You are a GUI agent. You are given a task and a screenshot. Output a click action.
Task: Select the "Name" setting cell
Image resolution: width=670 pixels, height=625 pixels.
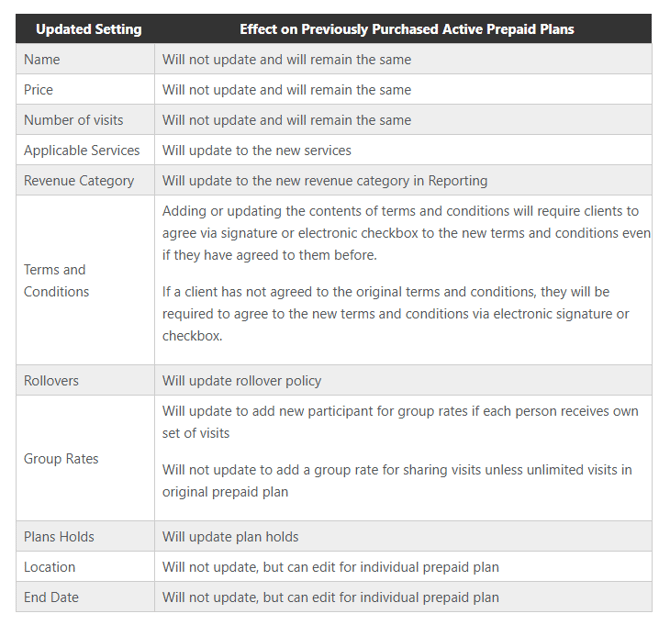[42, 60]
